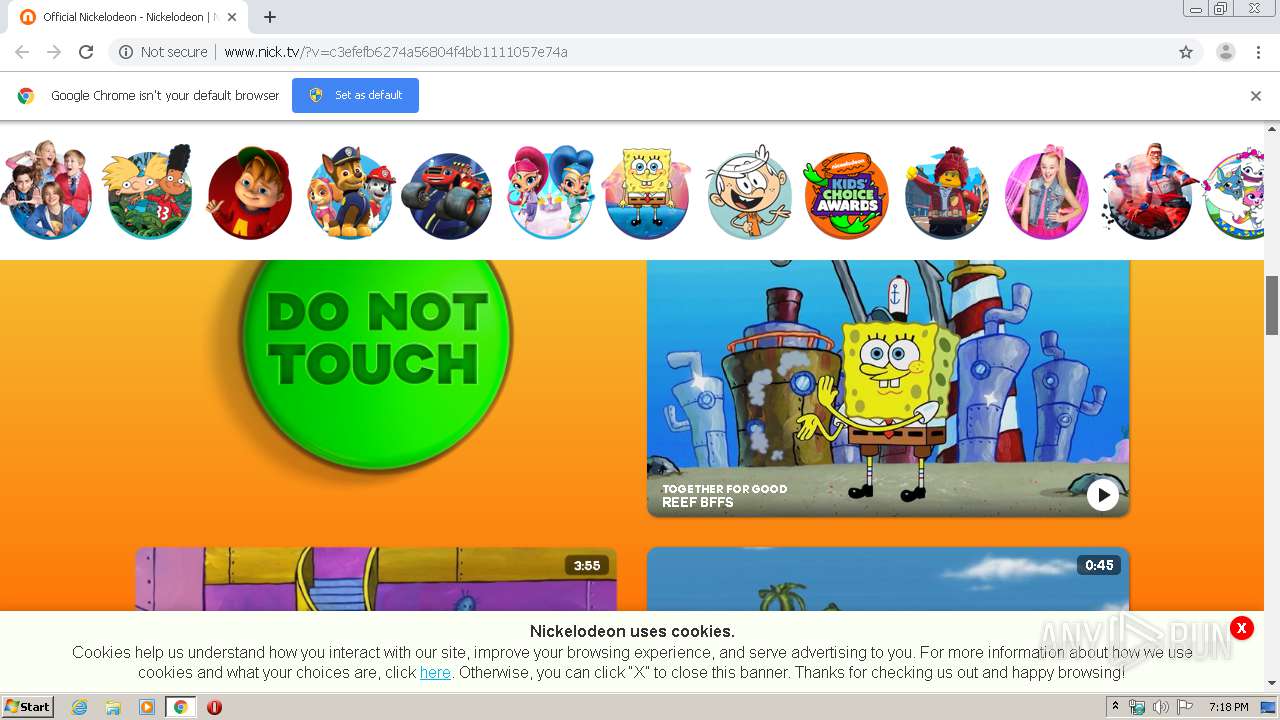Close the cookie banner with red X
Screen dimensions: 1280x720
[1241, 628]
